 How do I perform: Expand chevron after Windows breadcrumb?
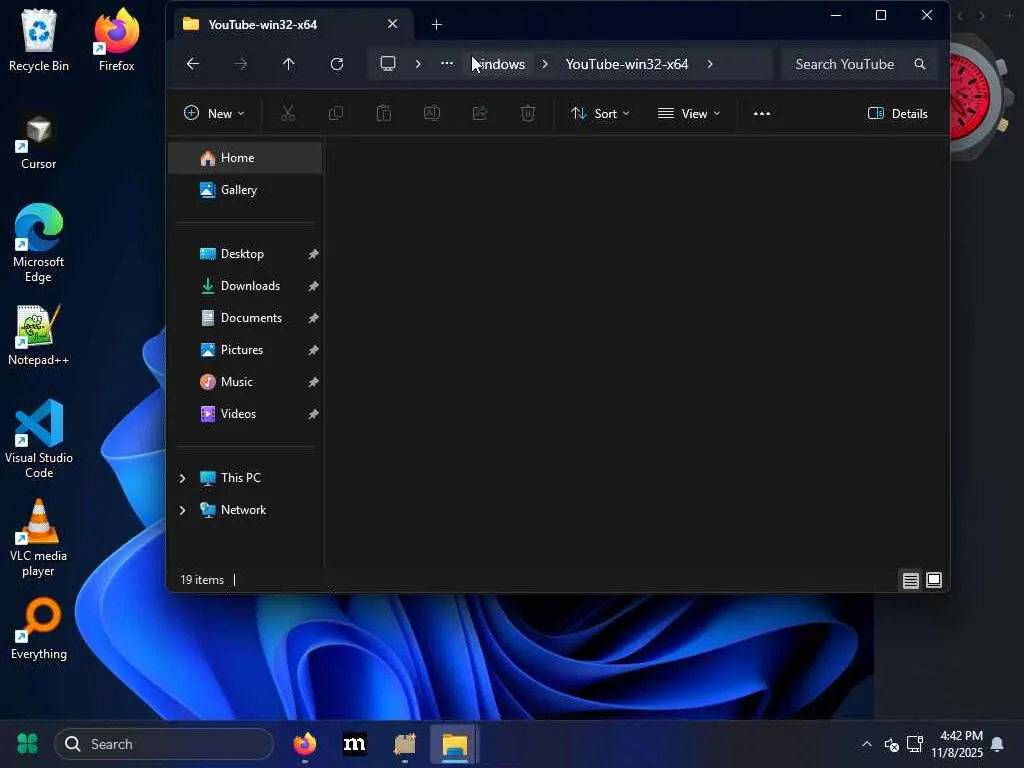[545, 64]
